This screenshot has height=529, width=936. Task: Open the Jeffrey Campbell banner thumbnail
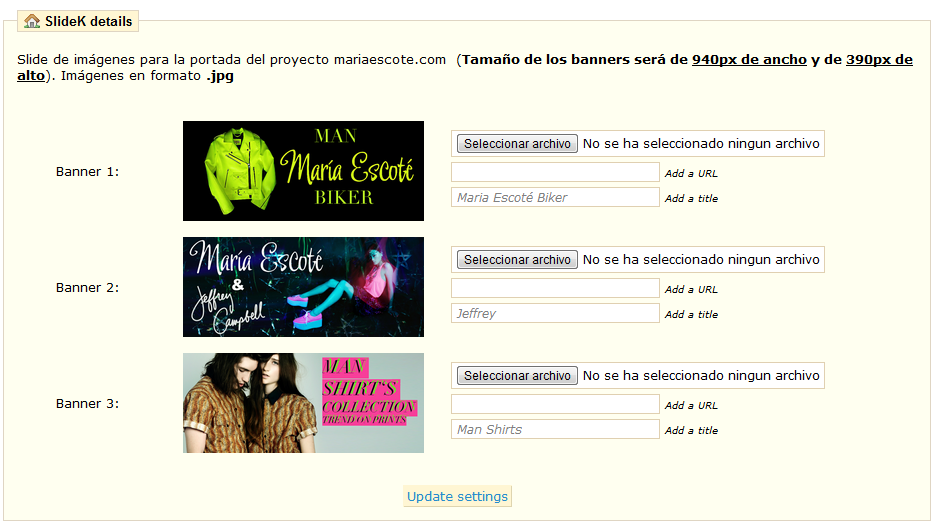pyautogui.click(x=303, y=287)
